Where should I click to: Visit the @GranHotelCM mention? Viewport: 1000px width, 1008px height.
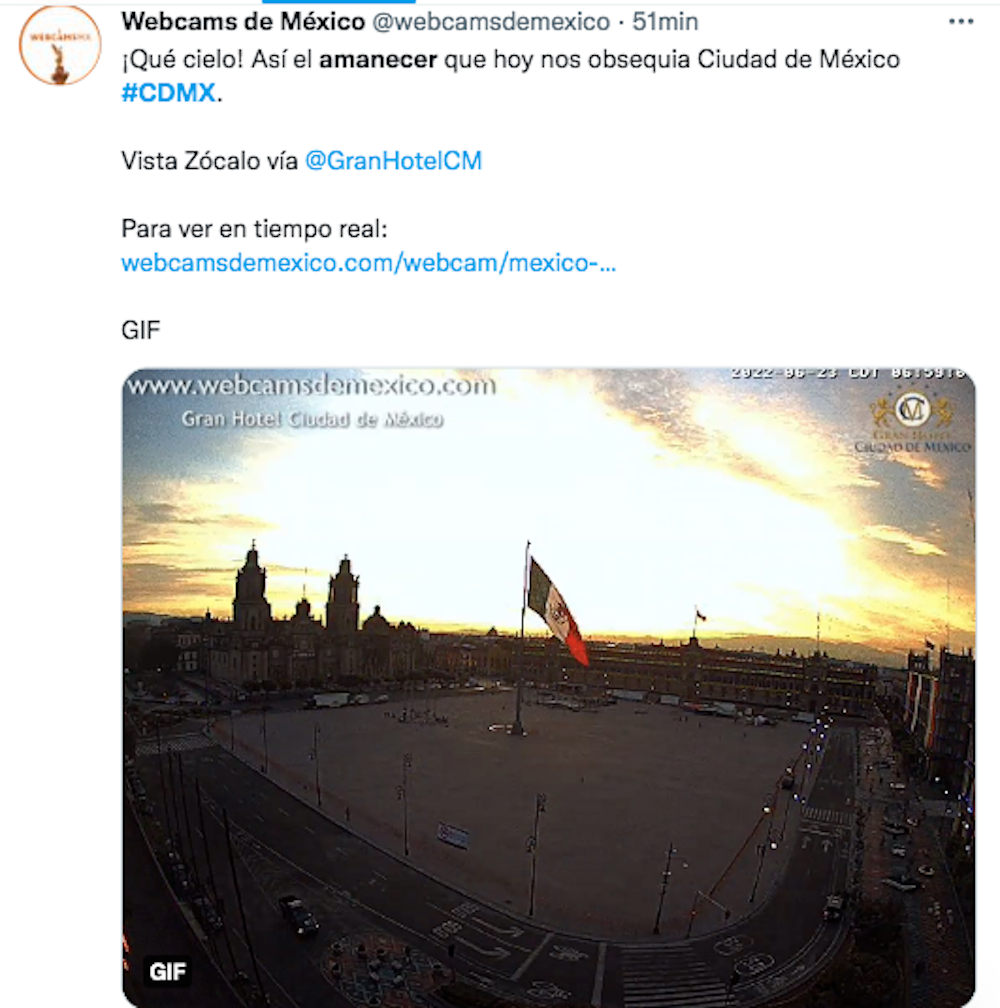tap(393, 161)
